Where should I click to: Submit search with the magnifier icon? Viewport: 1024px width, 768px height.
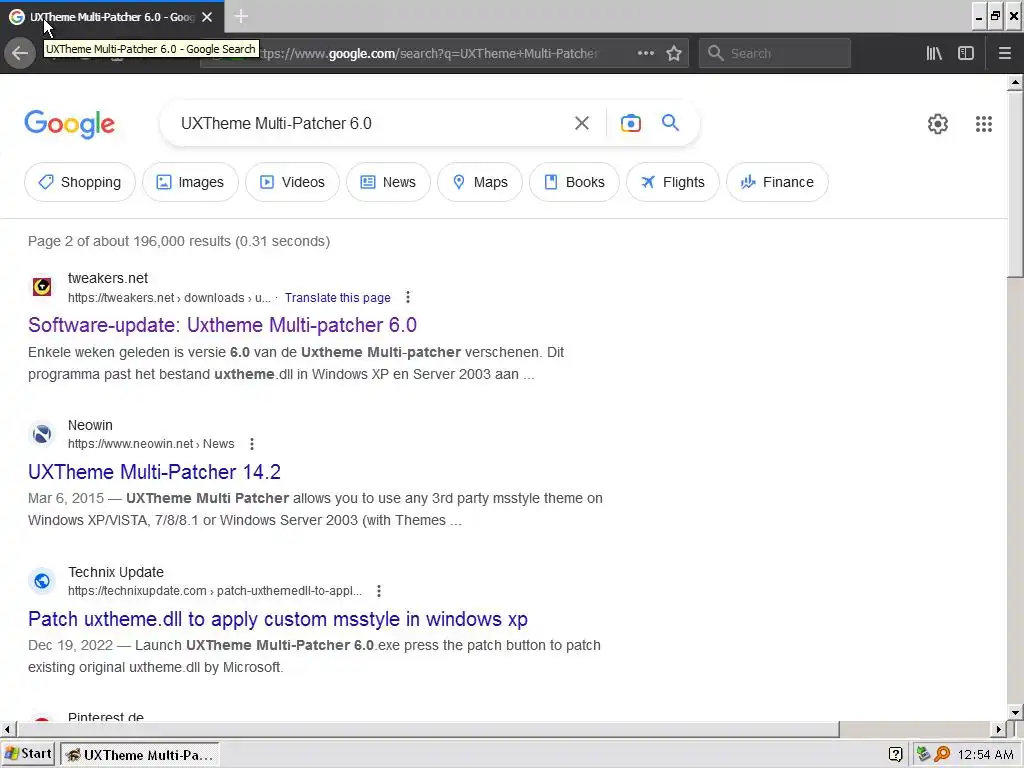[670, 122]
